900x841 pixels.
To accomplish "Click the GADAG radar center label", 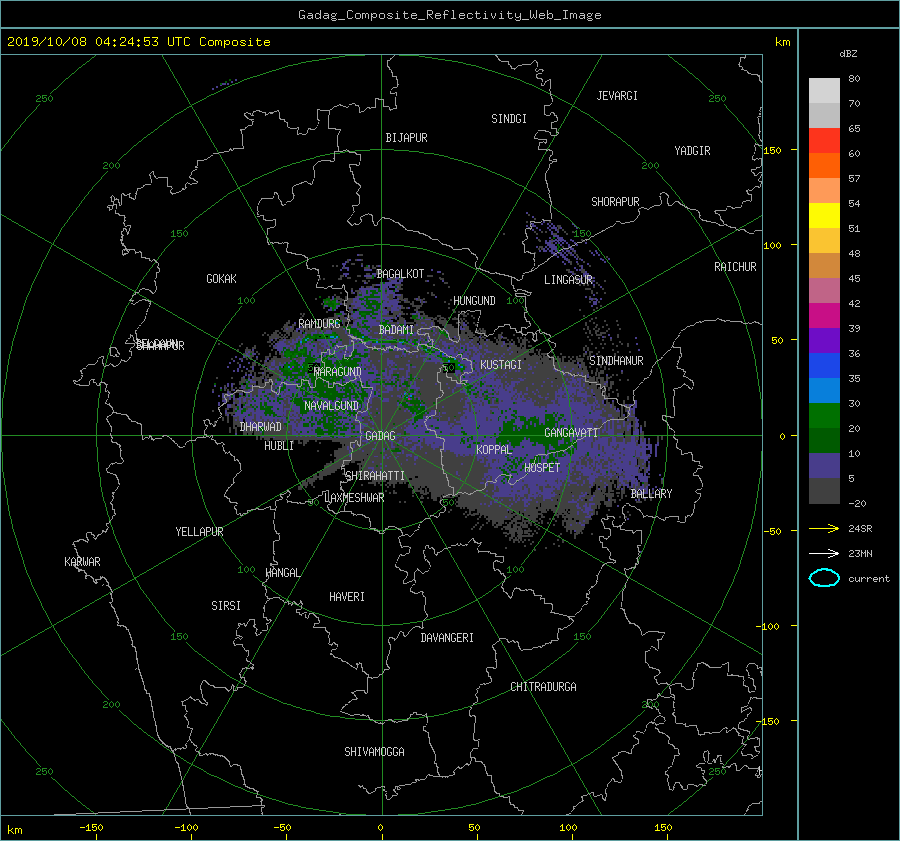I will (380, 436).
